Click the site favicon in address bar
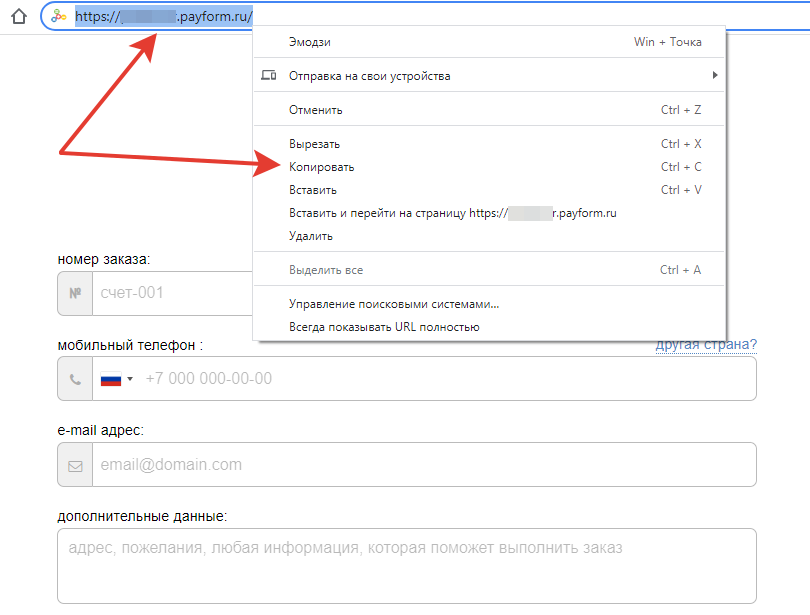 point(59,17)
